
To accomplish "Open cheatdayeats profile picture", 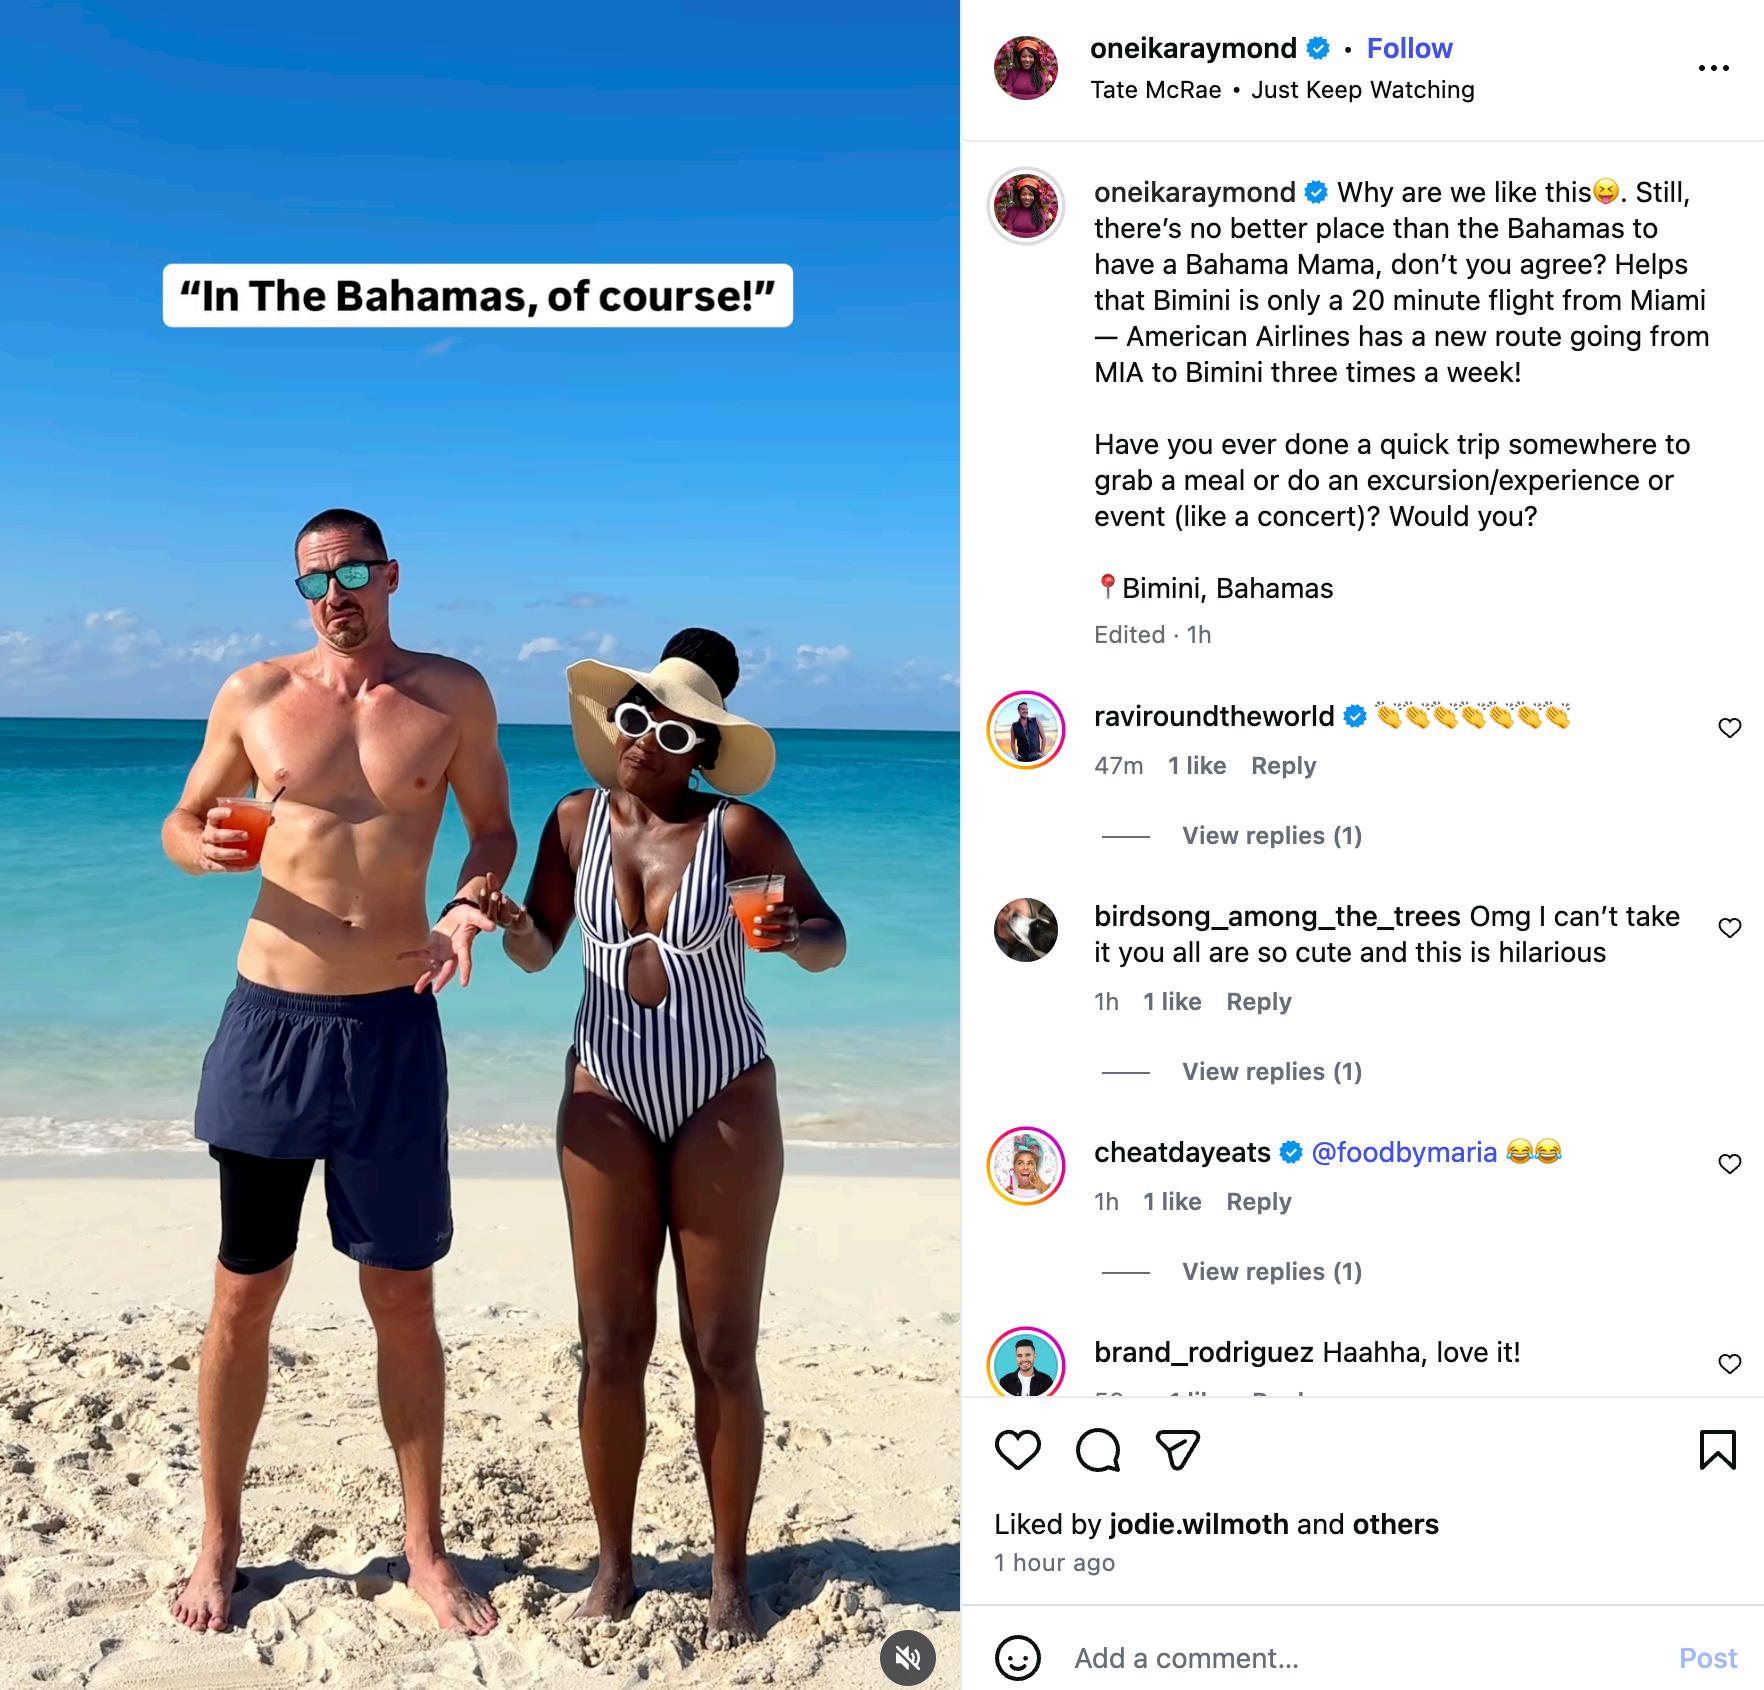I will [x=1026, y=1166].
